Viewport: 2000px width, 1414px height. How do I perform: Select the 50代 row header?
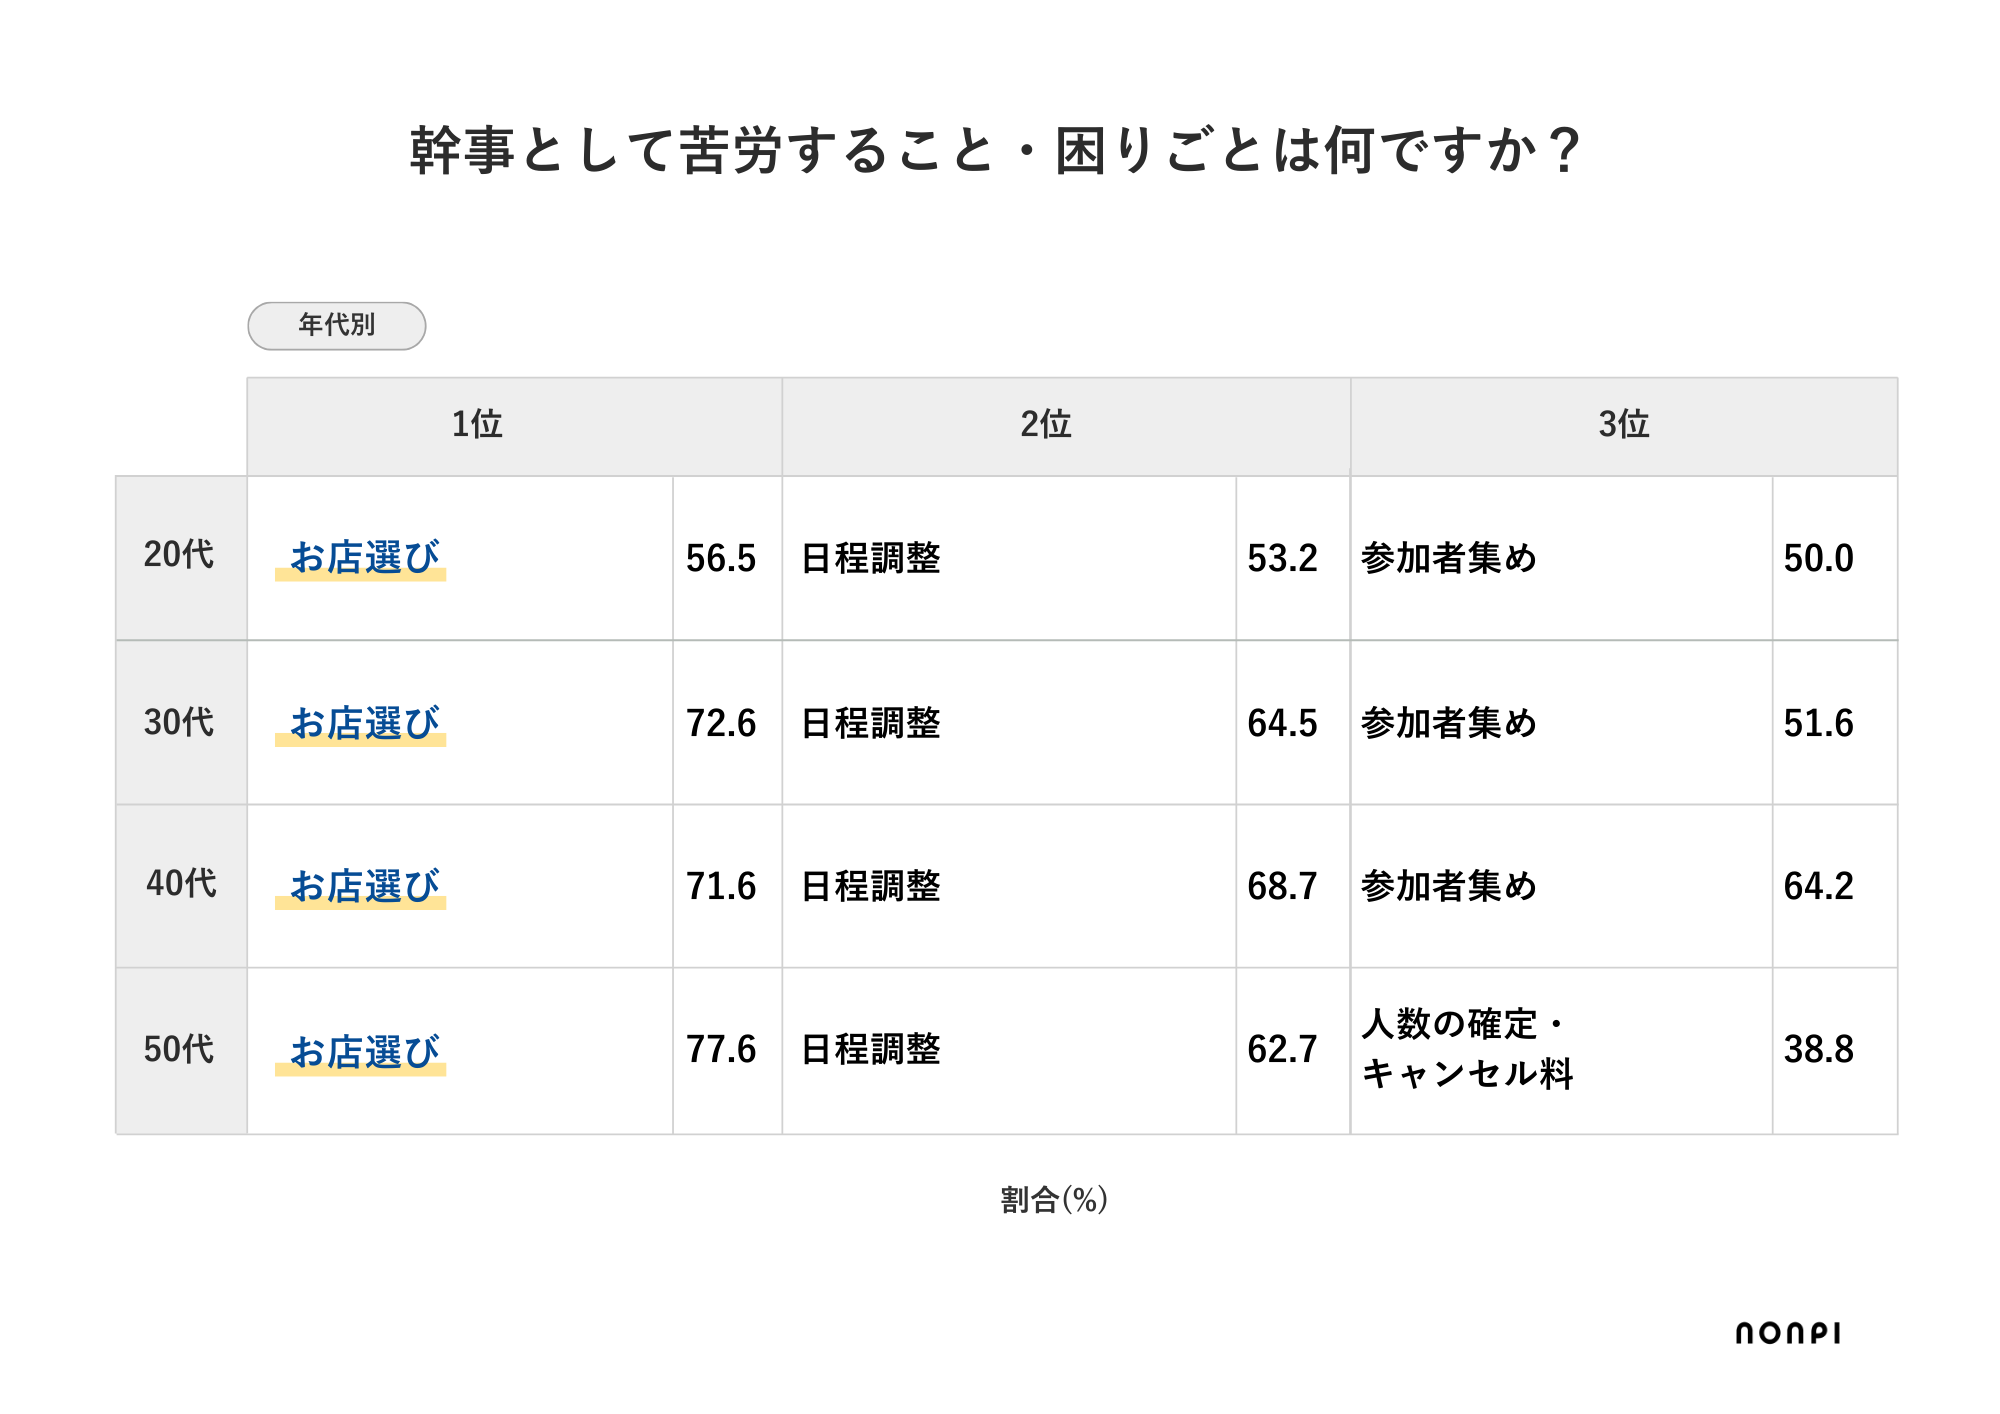(x=179, y=1050)
